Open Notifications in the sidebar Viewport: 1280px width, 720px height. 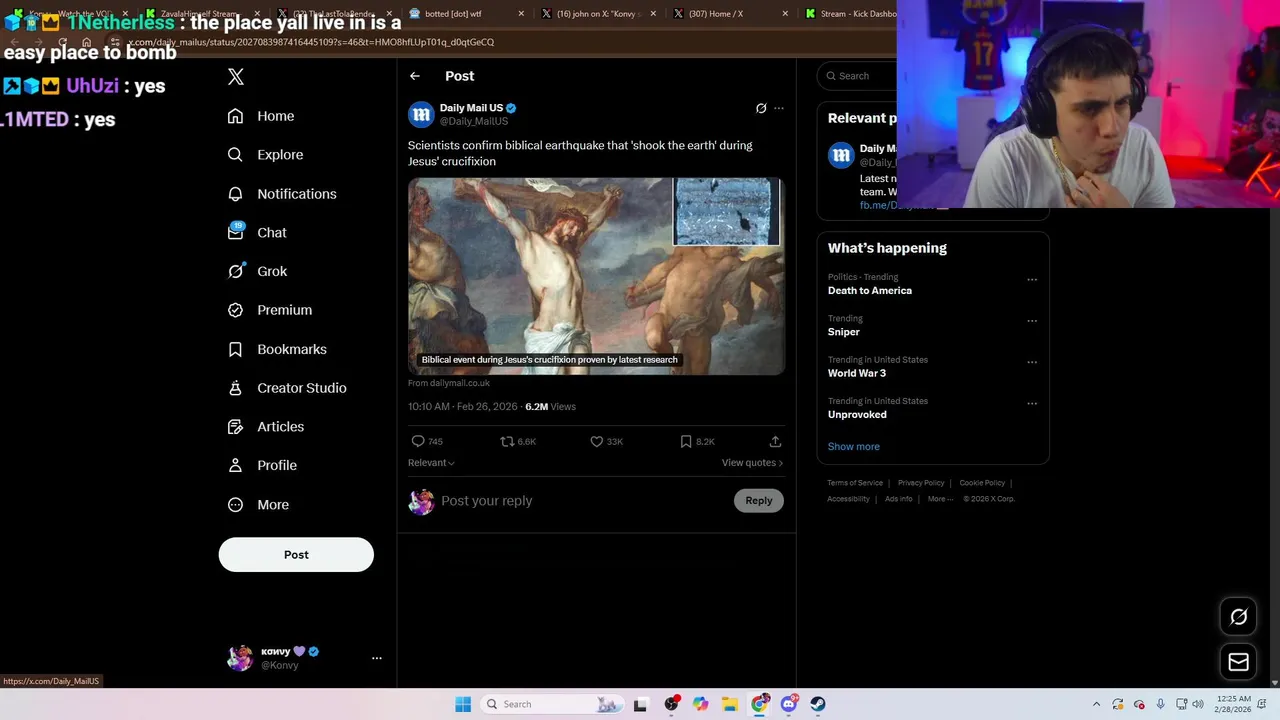282,194
